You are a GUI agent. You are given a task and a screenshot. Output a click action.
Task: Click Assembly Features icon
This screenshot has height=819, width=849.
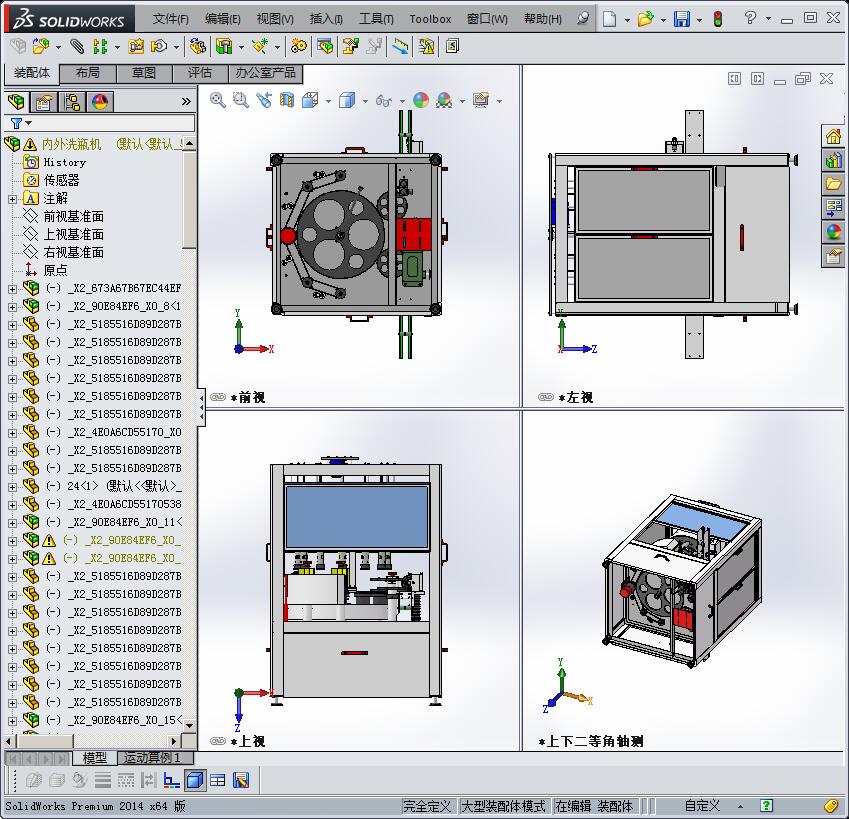coord(224,47)
